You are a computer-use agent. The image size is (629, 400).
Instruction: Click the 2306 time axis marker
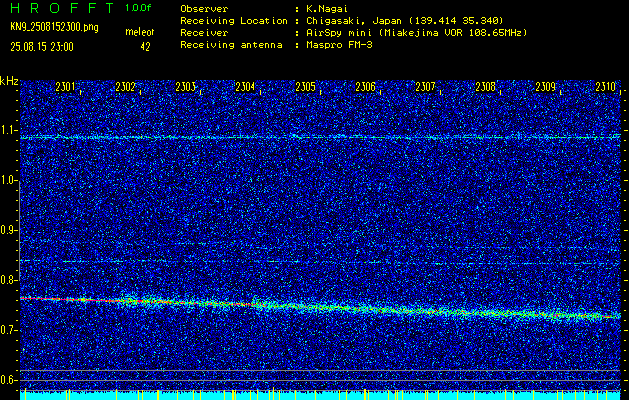click(x=365, y=87)
